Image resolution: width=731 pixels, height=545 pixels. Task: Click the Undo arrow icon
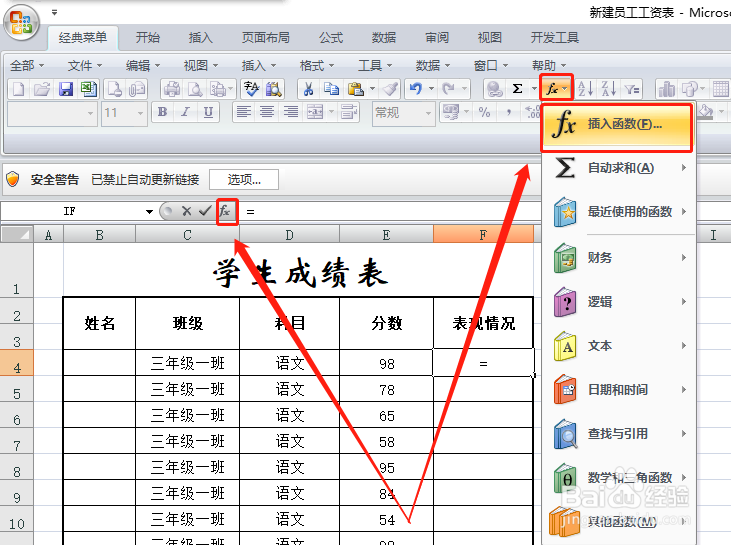pyautogui.click(x=415, y=89)
